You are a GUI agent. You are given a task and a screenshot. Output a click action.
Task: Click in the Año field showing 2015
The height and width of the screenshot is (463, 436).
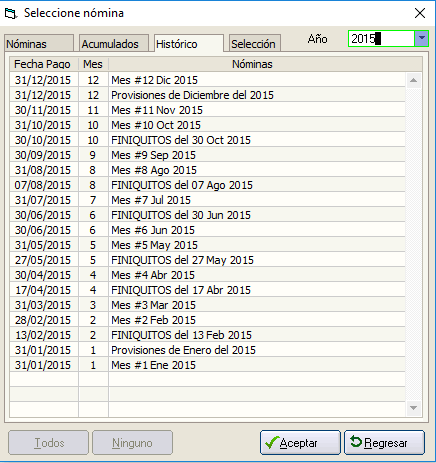[381, 39]
